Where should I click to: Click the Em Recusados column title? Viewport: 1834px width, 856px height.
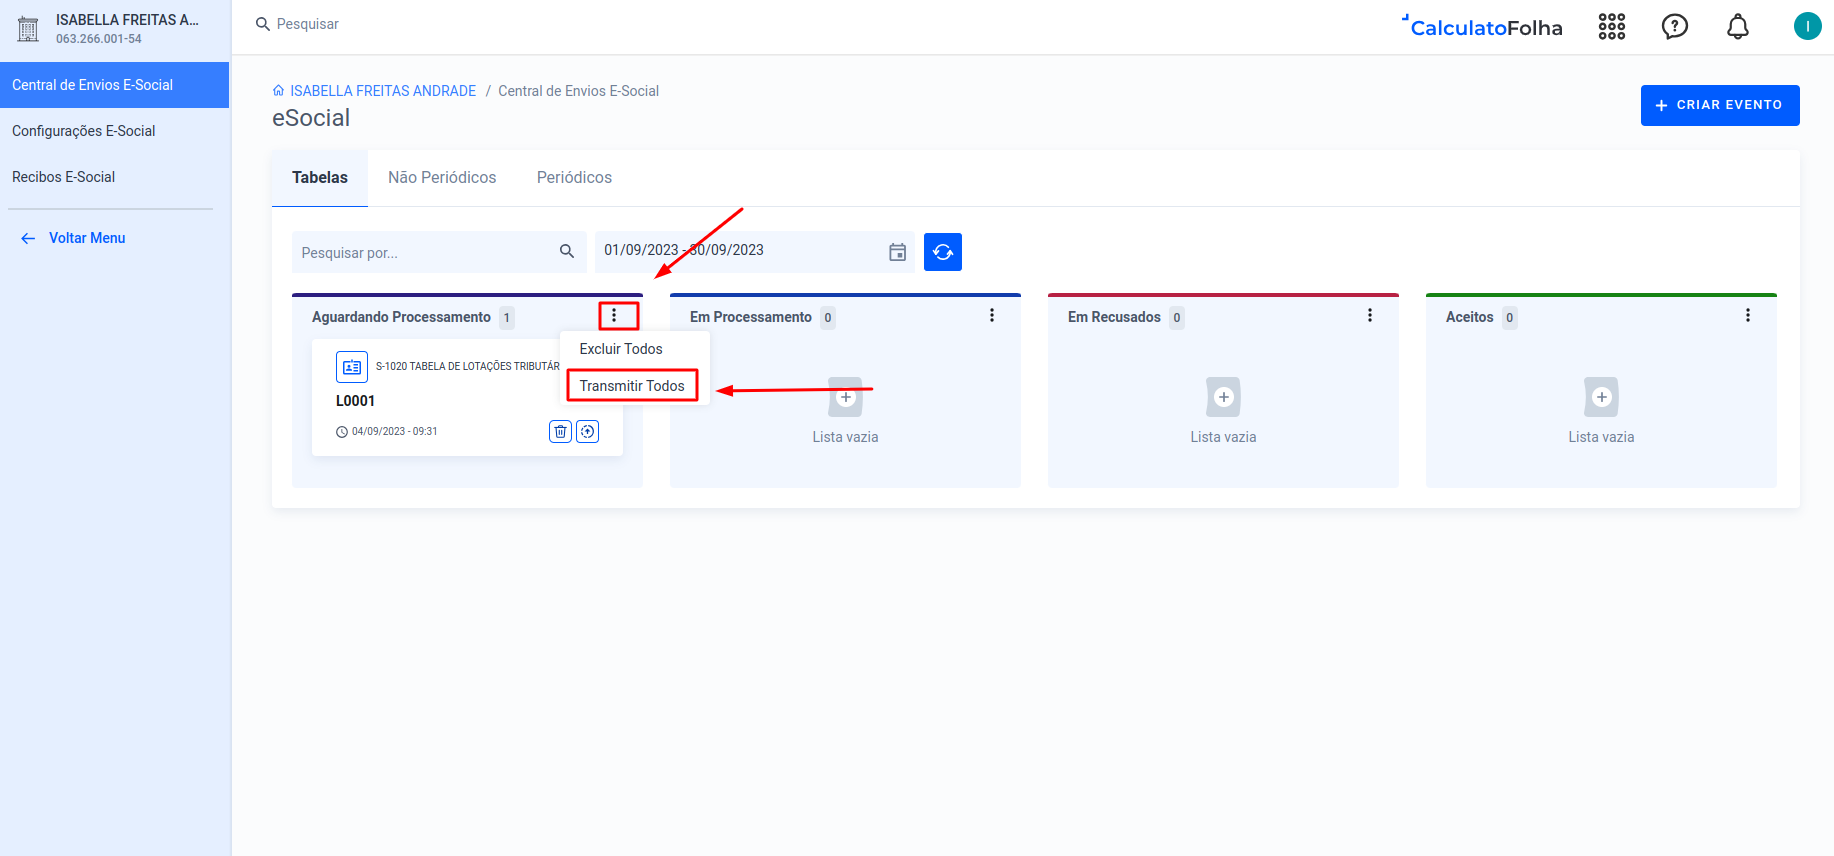click(1114, 317)
